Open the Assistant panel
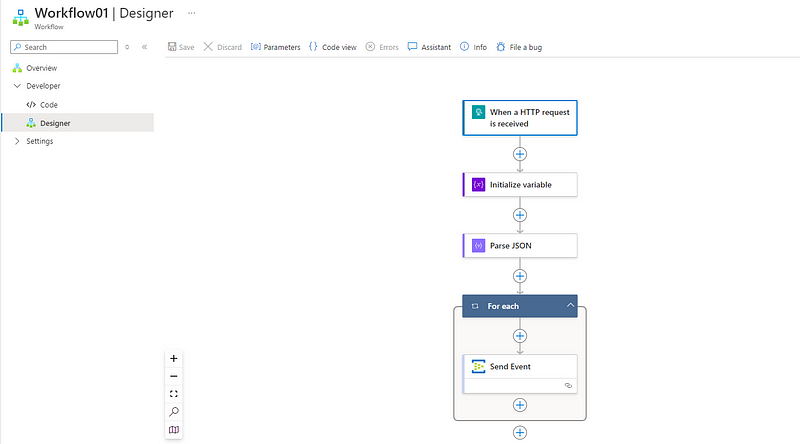Viewport: 800px width, 444px height. 429,47
